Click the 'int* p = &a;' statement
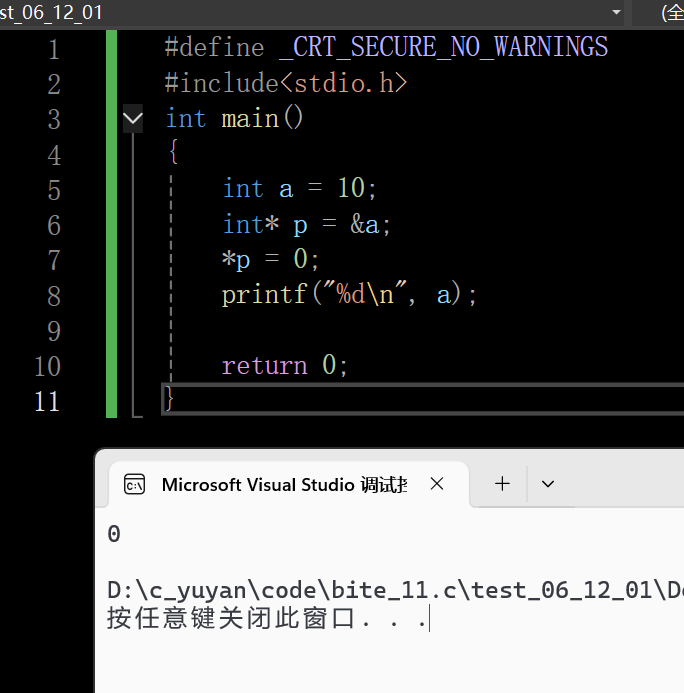684x693 pixels. click(306, 225)
